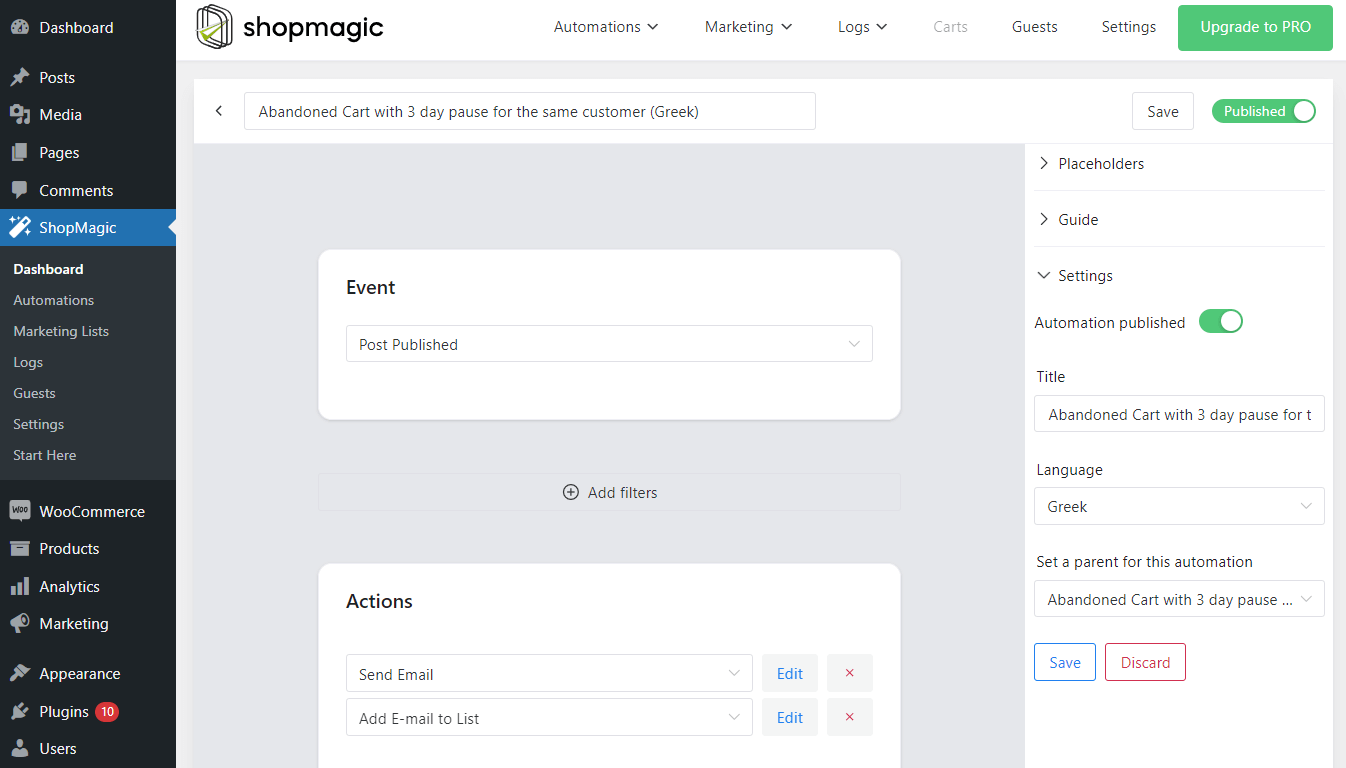Image resolution: width=1346 pixels, height=768 pixels.
Task: Click the WordPress Dashboard gauge icon
Action: (20, 27)
